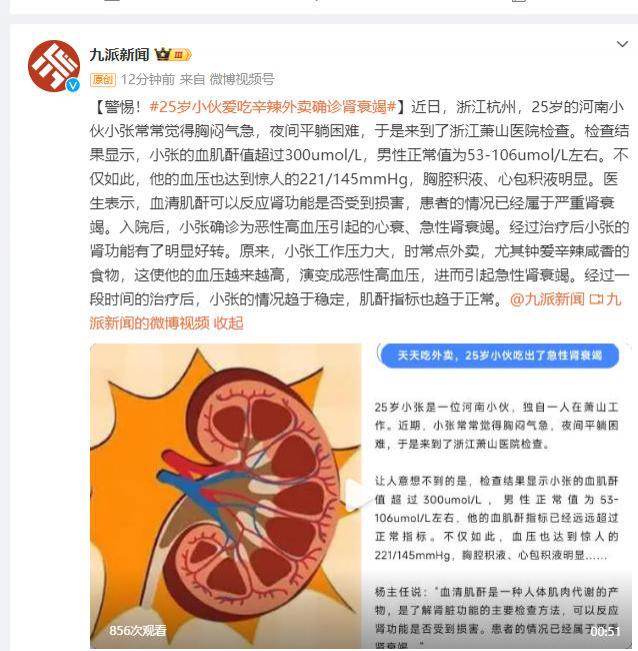This screenshot has height=651, width=638.
Task: Click the blue verified V badge
Action: (73, 85)
